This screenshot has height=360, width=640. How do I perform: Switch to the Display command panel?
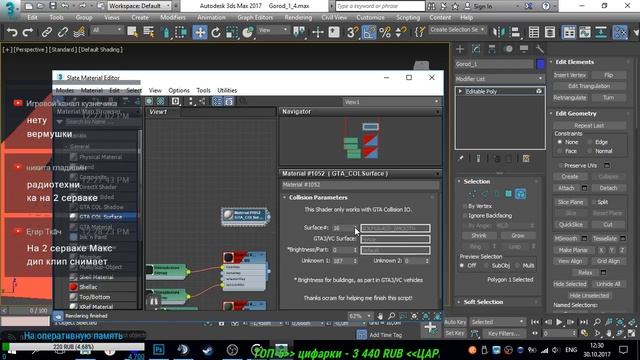(524, 49)
